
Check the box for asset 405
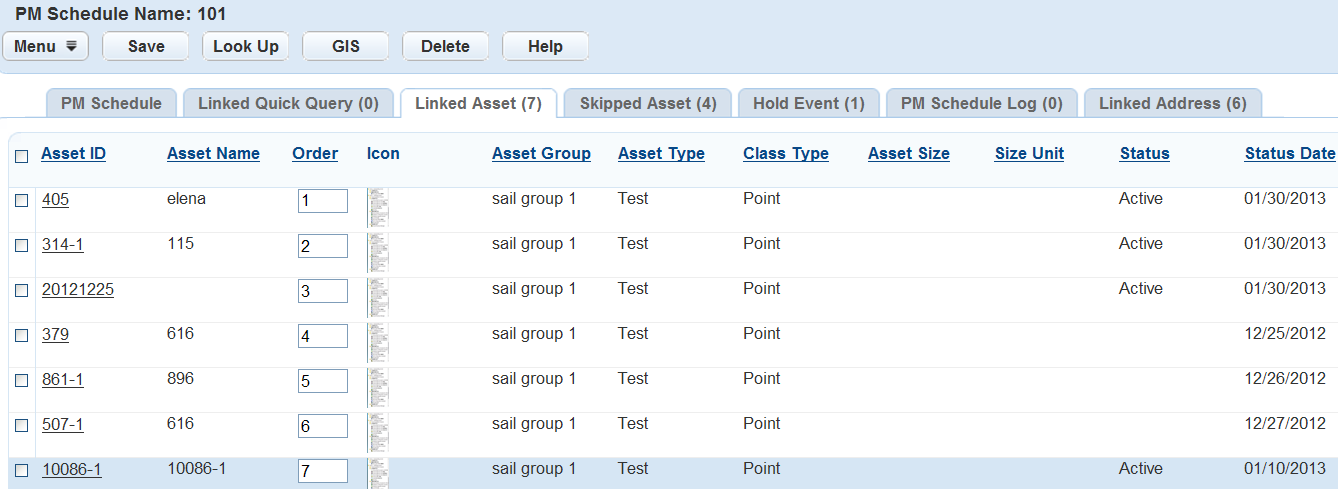[22, 200]
